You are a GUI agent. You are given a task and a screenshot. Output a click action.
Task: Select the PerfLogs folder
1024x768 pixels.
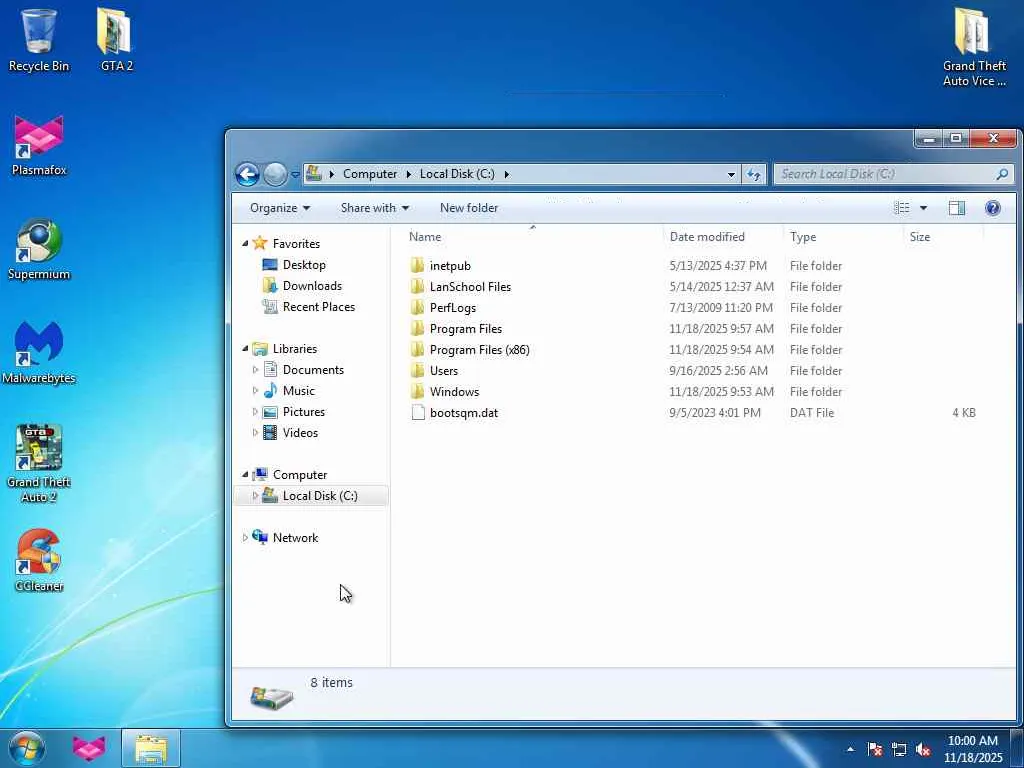(x=453, y=308)
